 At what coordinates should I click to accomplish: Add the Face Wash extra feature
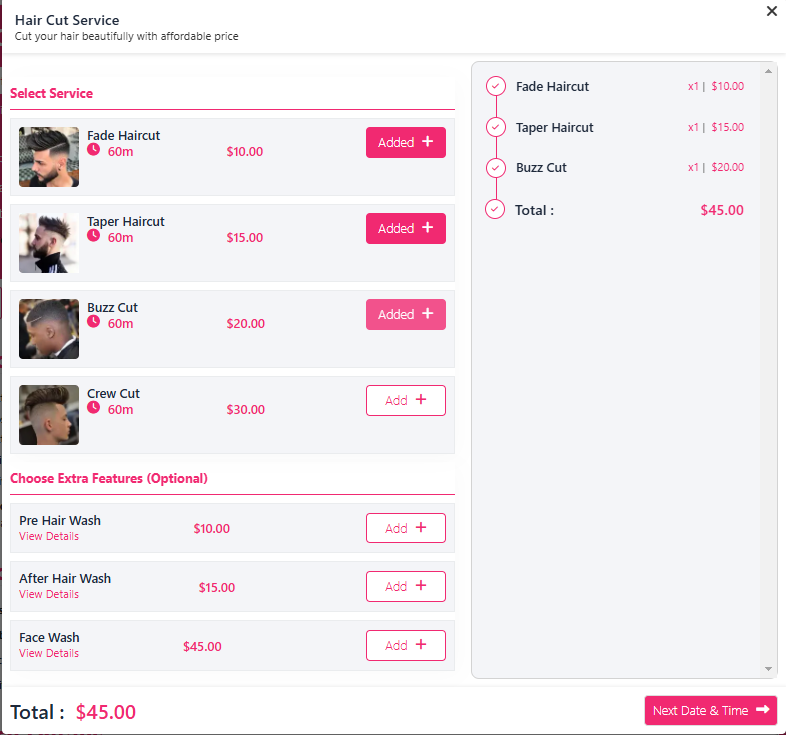point(406,645)
